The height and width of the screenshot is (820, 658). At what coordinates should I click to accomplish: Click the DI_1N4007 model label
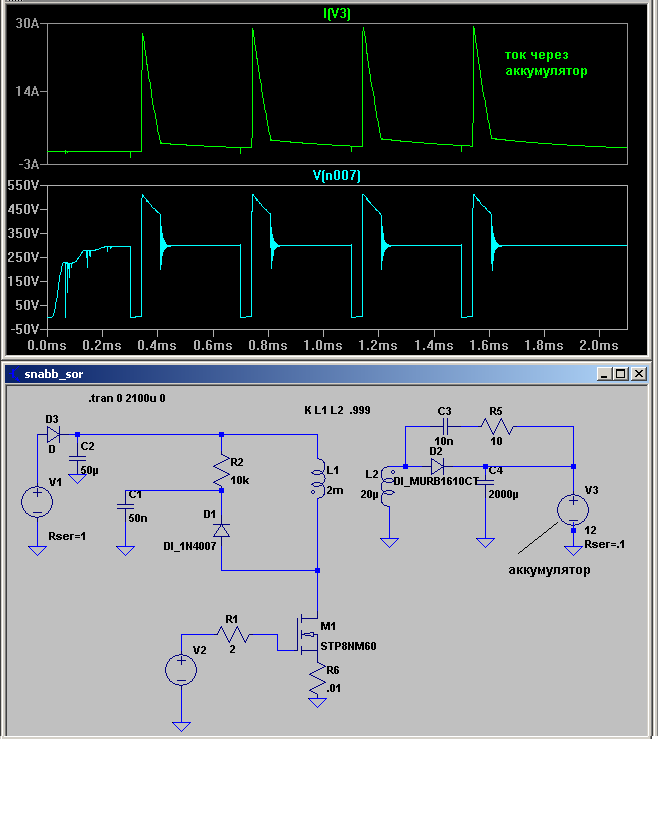point(189,546)
